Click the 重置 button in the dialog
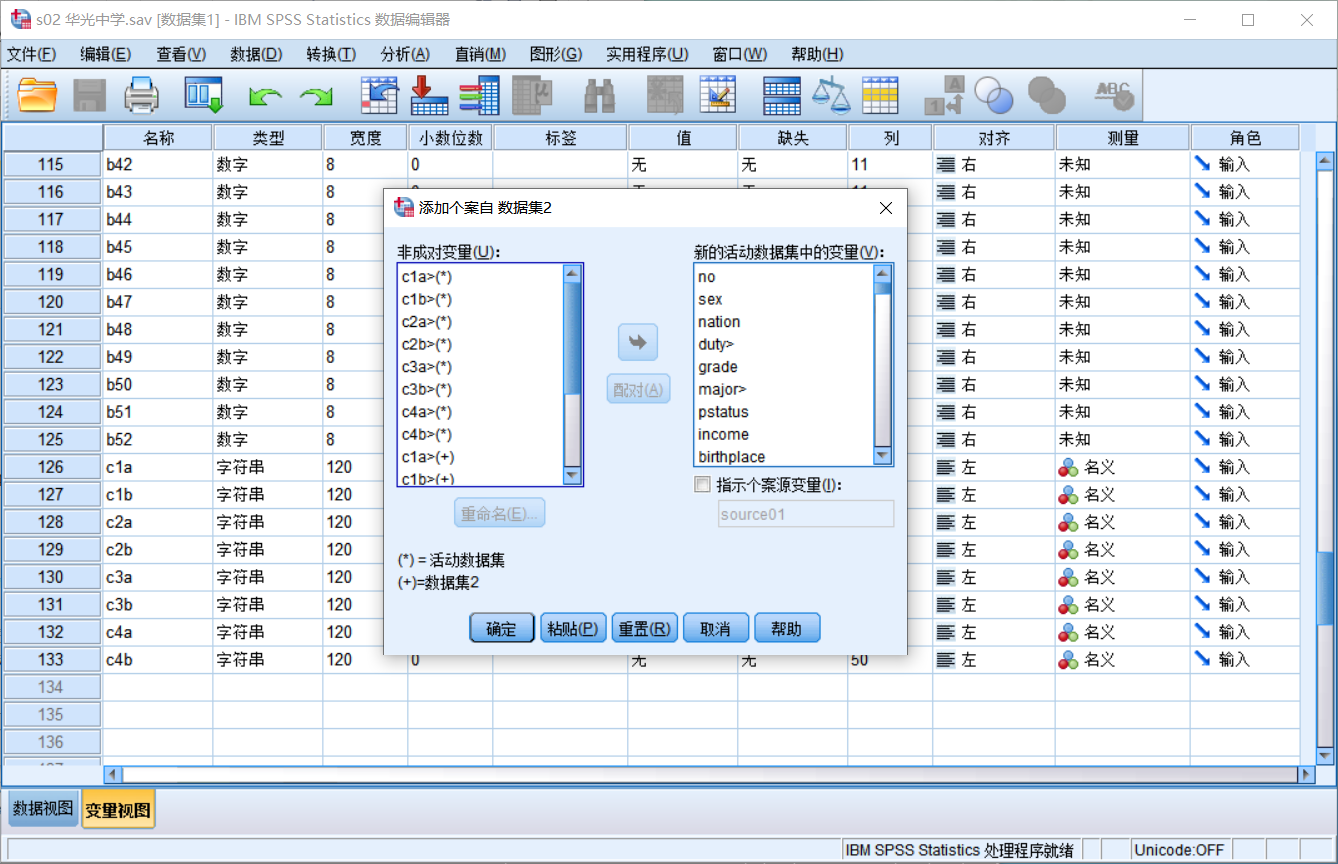 tap(645, 628)
